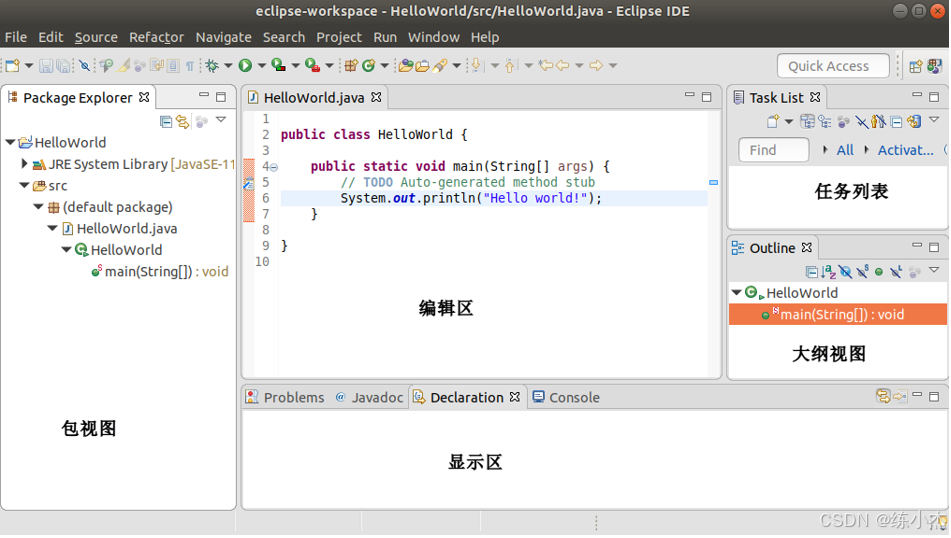Click the Activate link in Task List
The width and height of the screenshot is (951, 538).
click(x=906, y=150)
